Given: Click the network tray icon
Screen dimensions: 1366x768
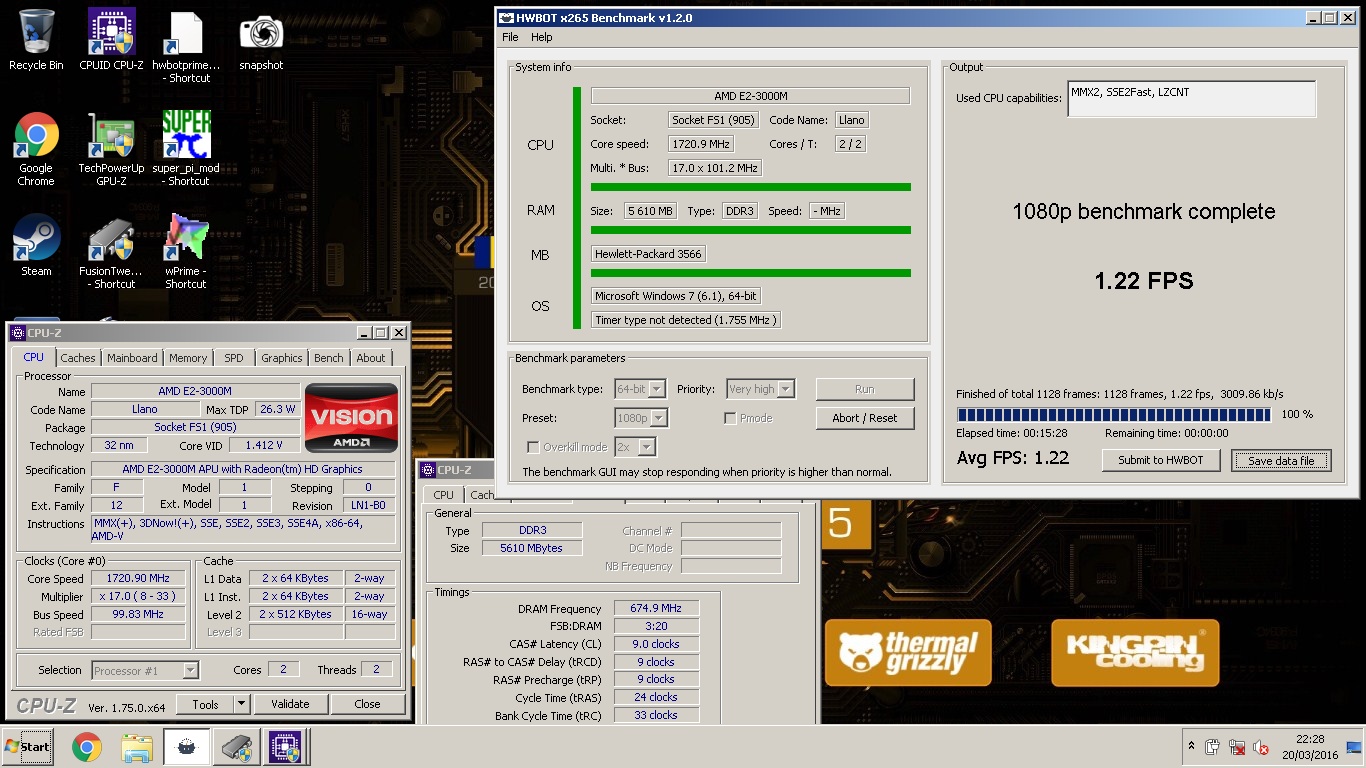Looking at the screenshot, I should [x=1237, y=747].
